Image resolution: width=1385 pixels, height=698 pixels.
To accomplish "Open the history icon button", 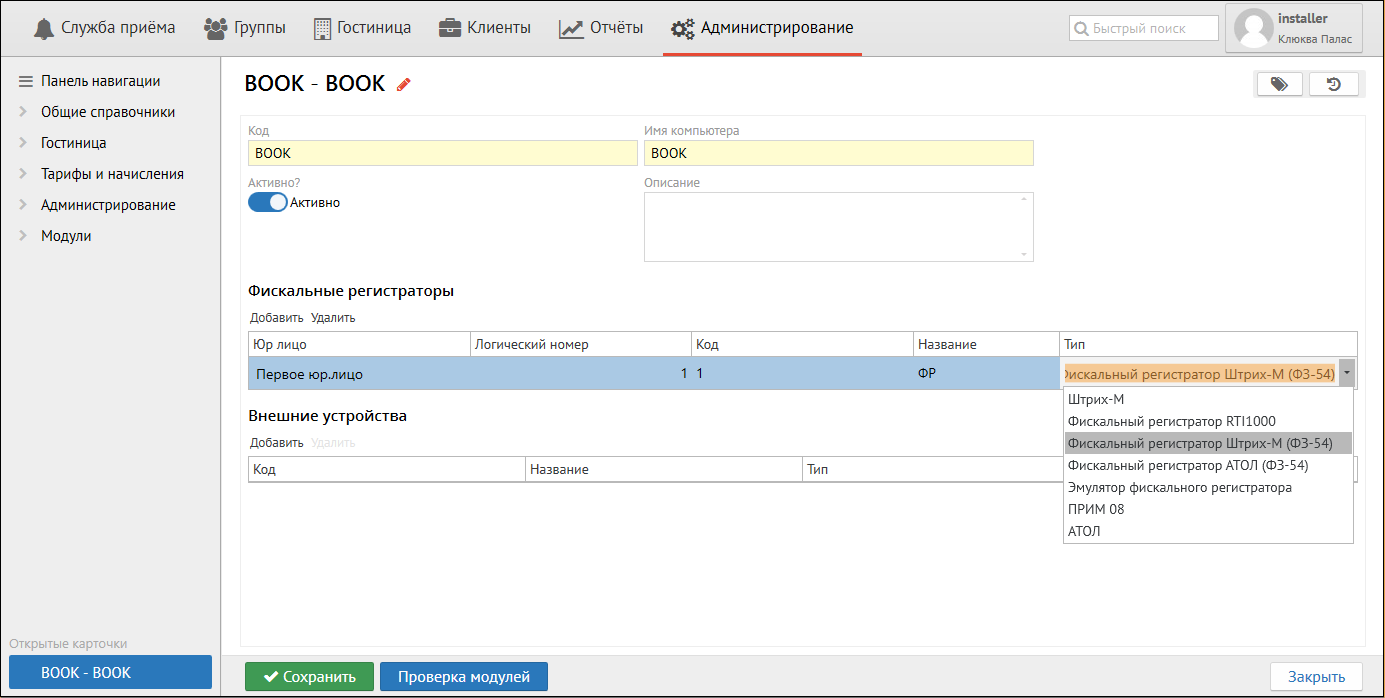I will [1334, 85].
